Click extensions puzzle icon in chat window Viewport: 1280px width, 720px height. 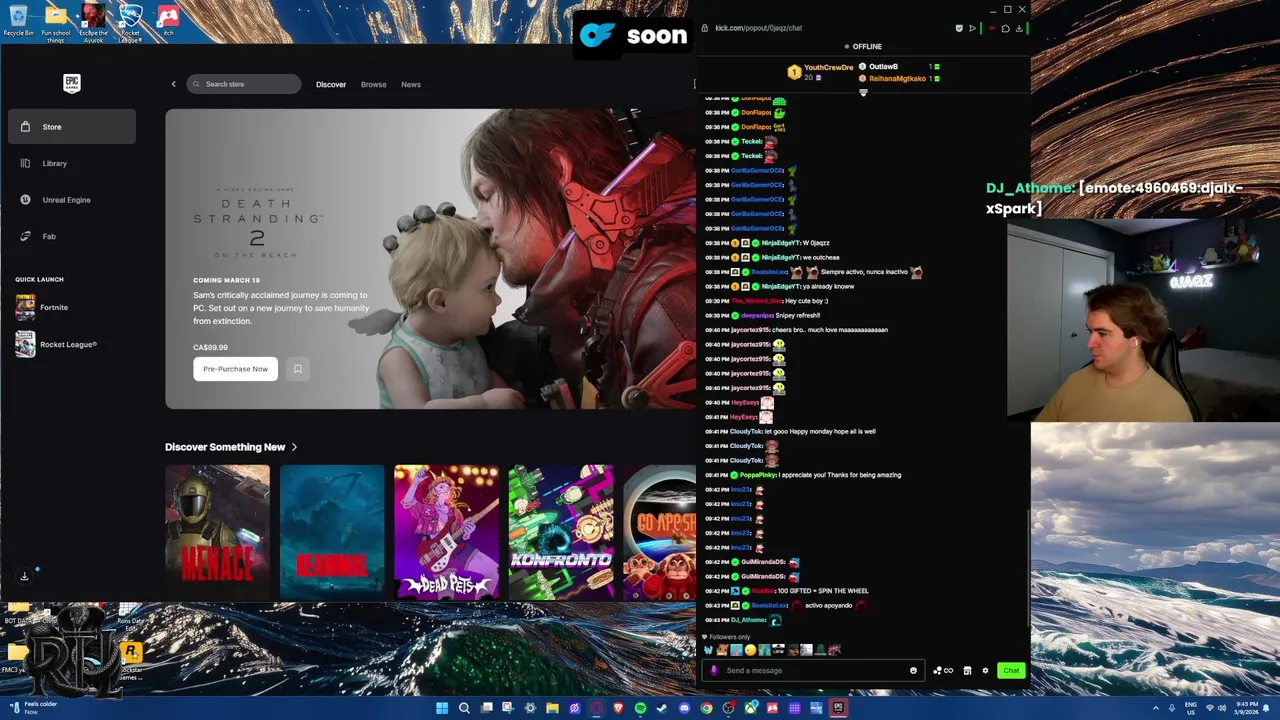tap(1005, 28)
